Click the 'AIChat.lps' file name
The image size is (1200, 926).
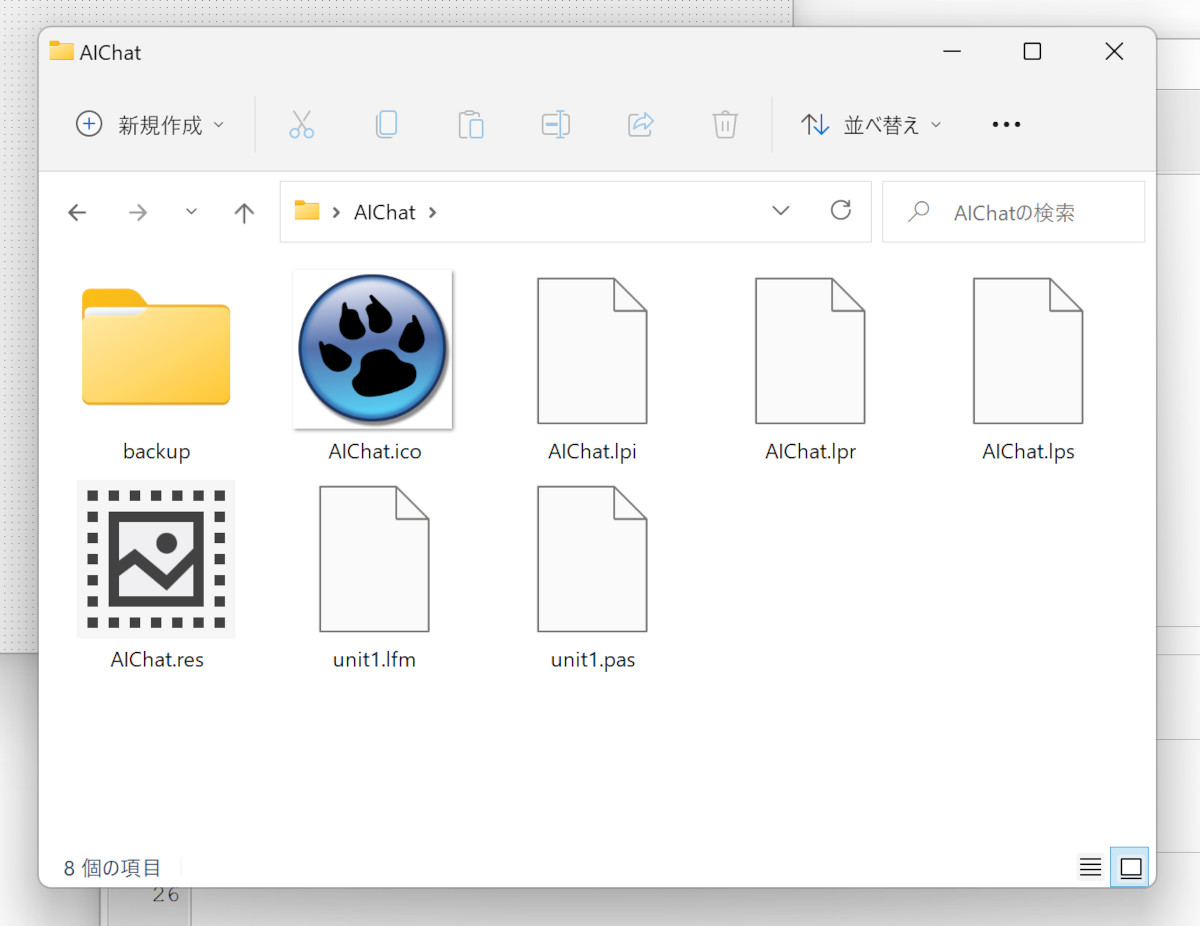(x=1028, y=452)
